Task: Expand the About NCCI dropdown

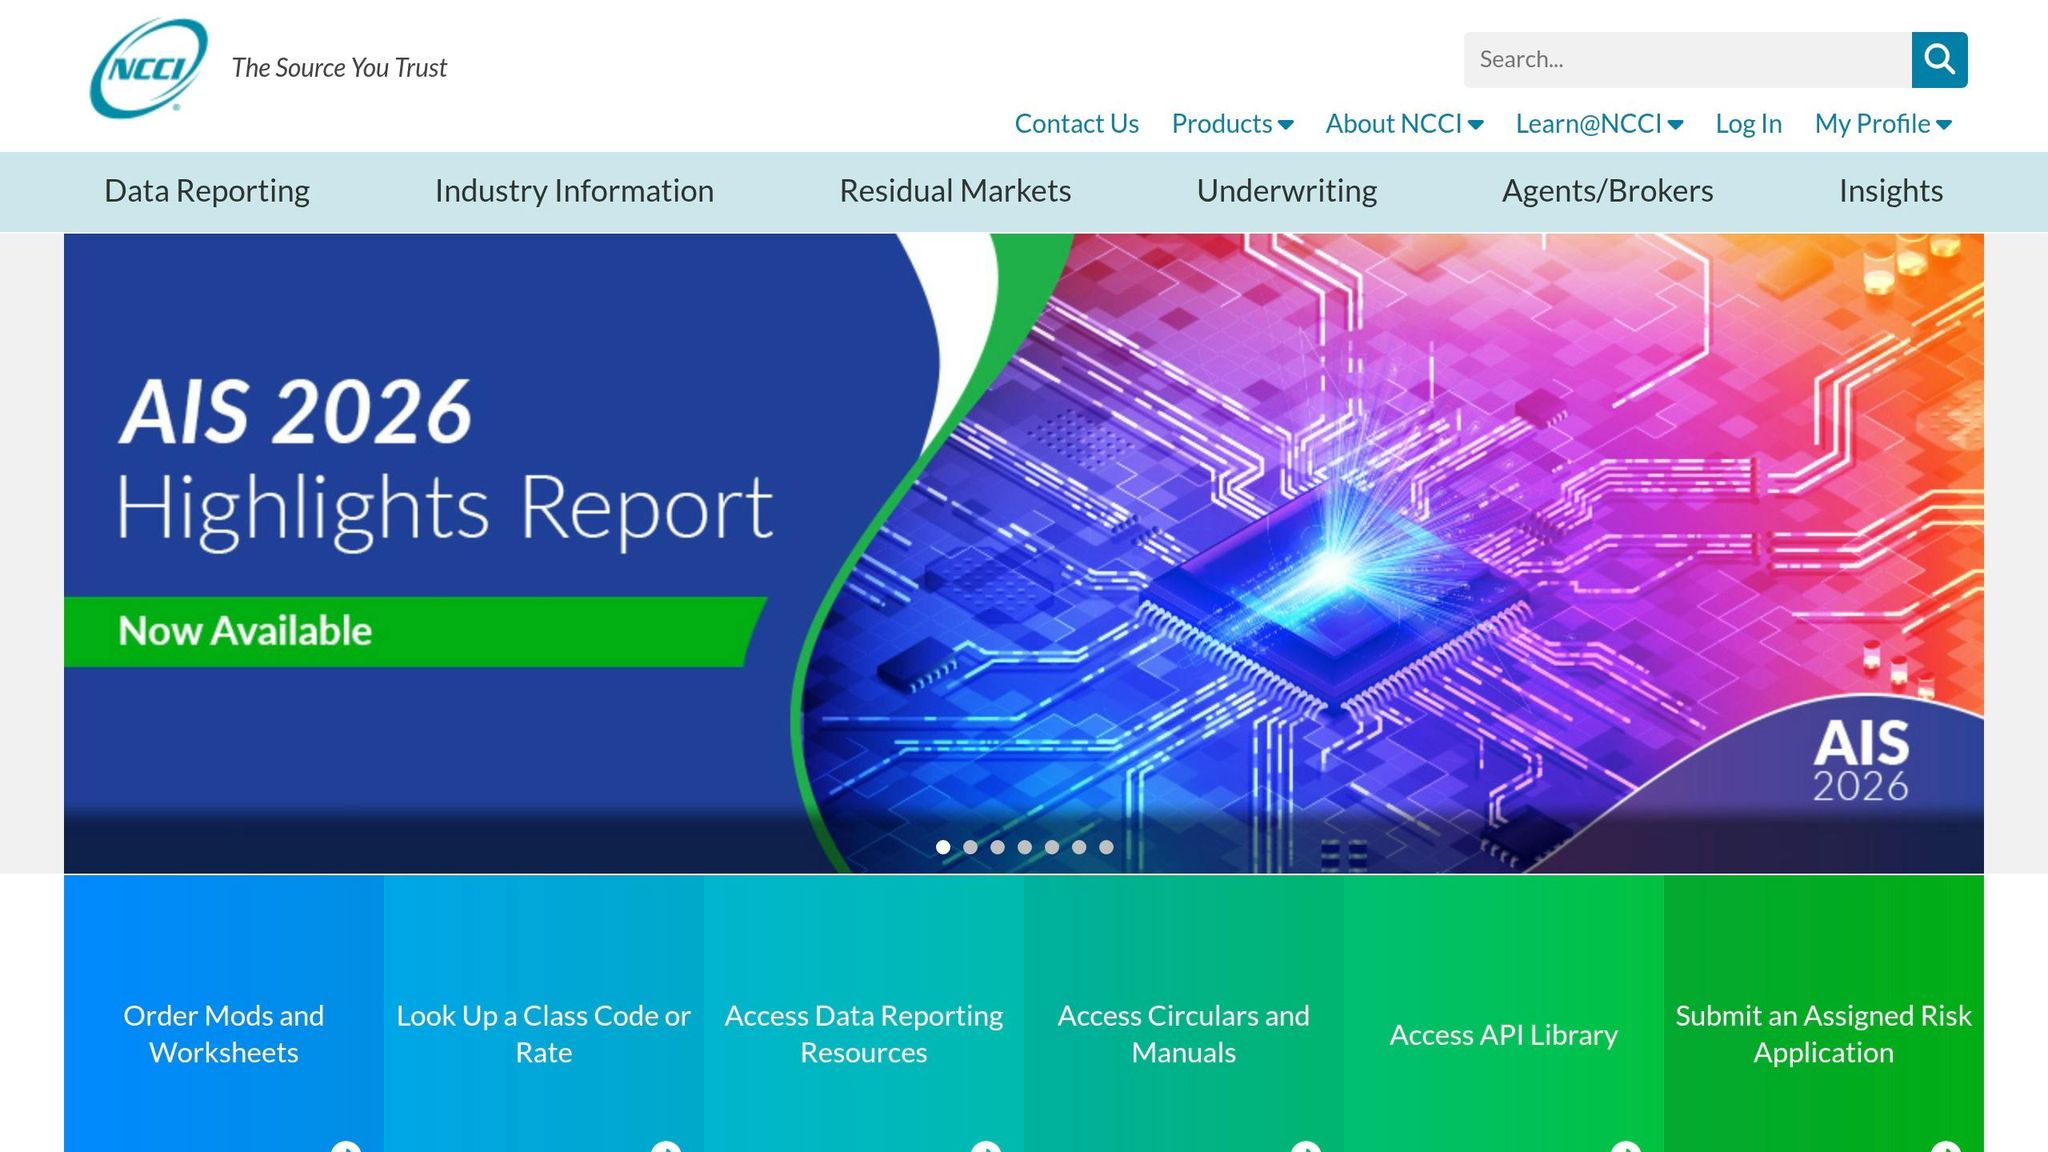Action: click(x=1404, y=124)
